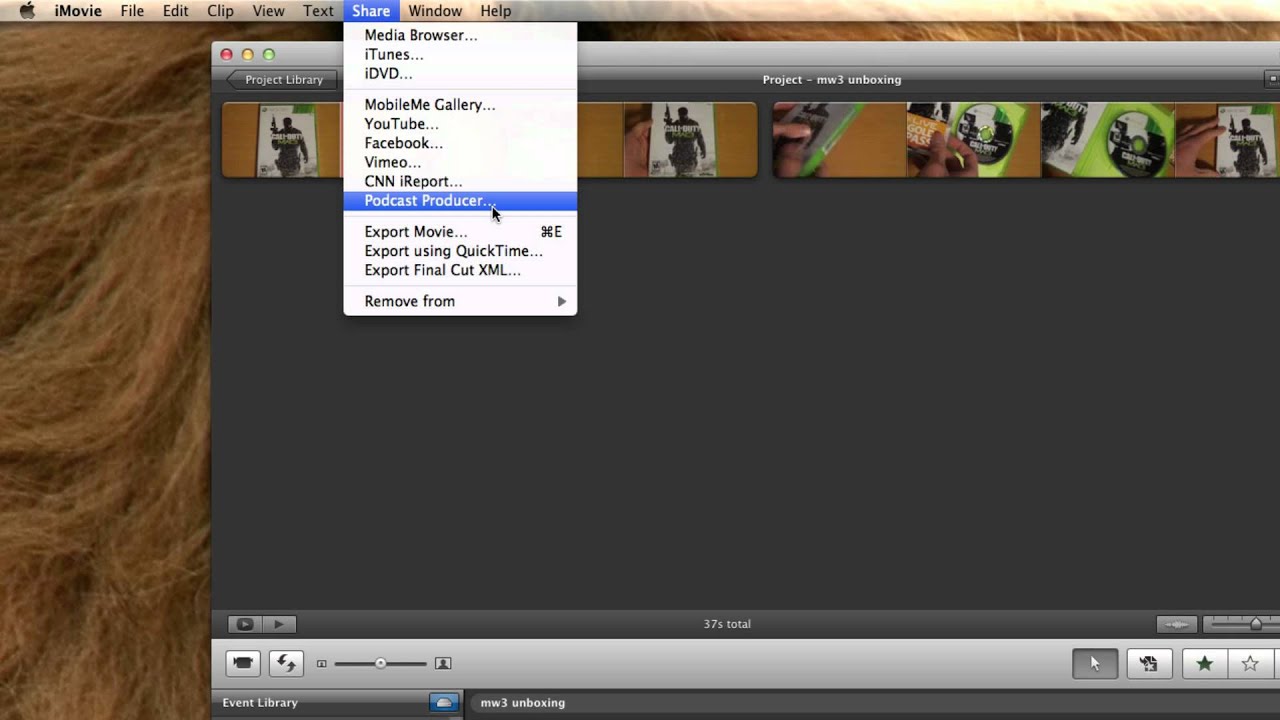Click the large thumbnail size icon

pyautogui.click(x=443, y=663)
